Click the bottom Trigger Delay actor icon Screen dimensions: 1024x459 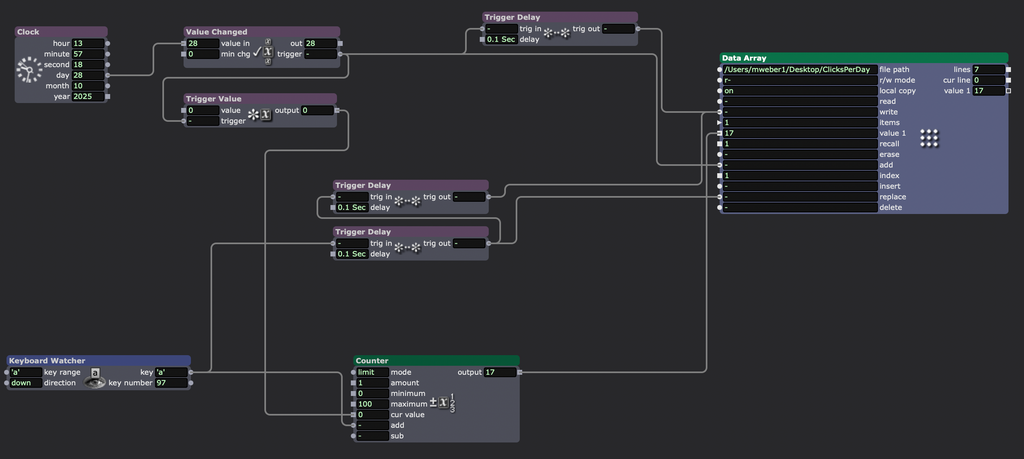(407, 247)
